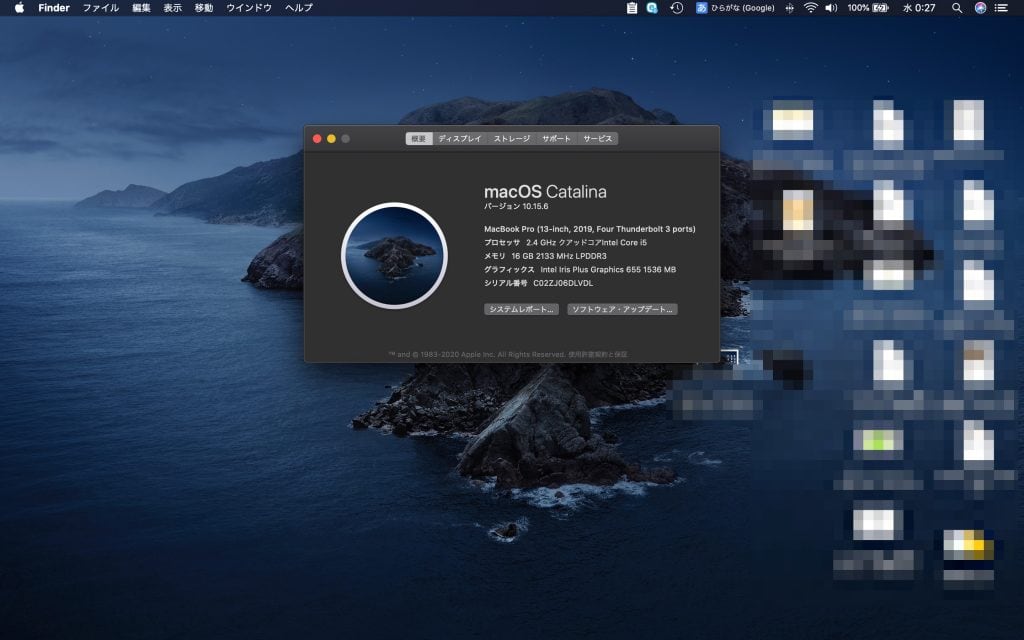Open the 表示 menu
Screen dimensions: 1024x640
[172, 8]
